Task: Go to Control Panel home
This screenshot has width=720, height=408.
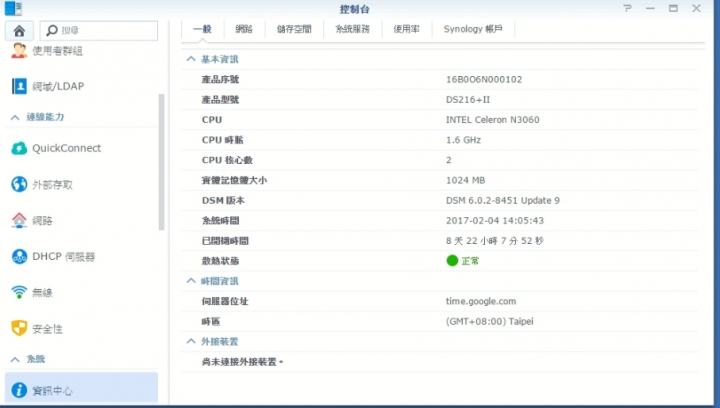Action: [19, 31]
